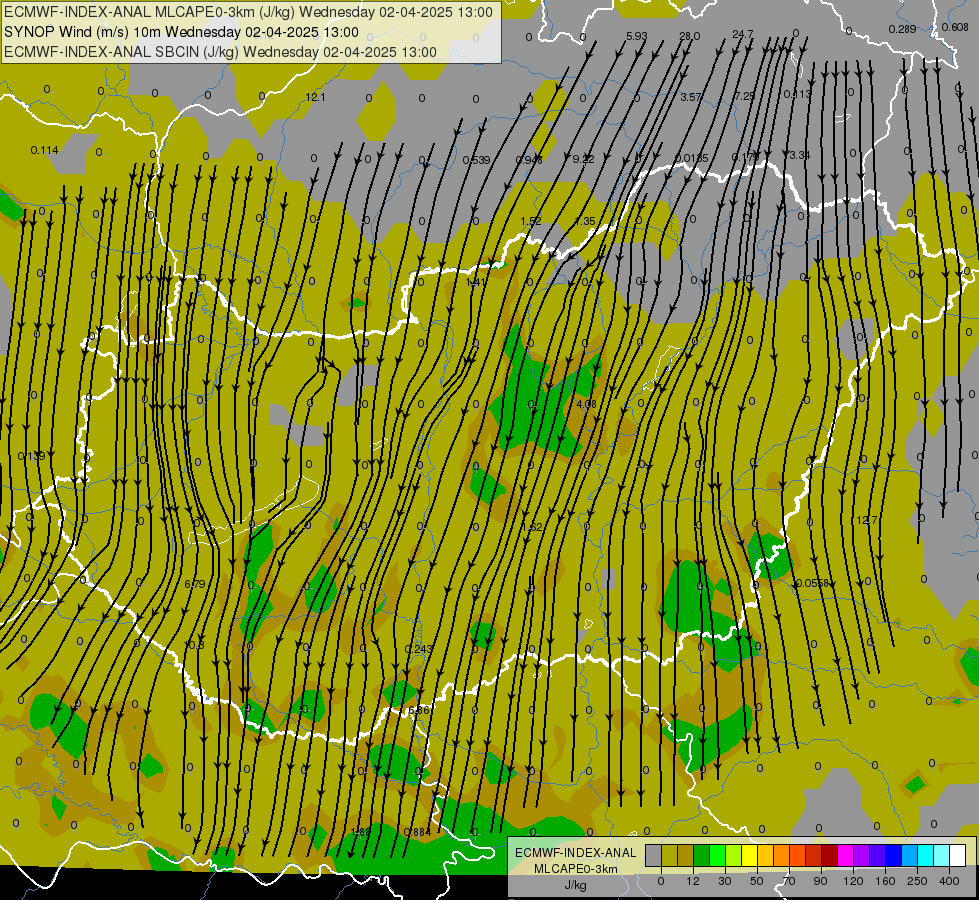Click legend tick label 400
979x900 pixels.
(x=949, y=881)
